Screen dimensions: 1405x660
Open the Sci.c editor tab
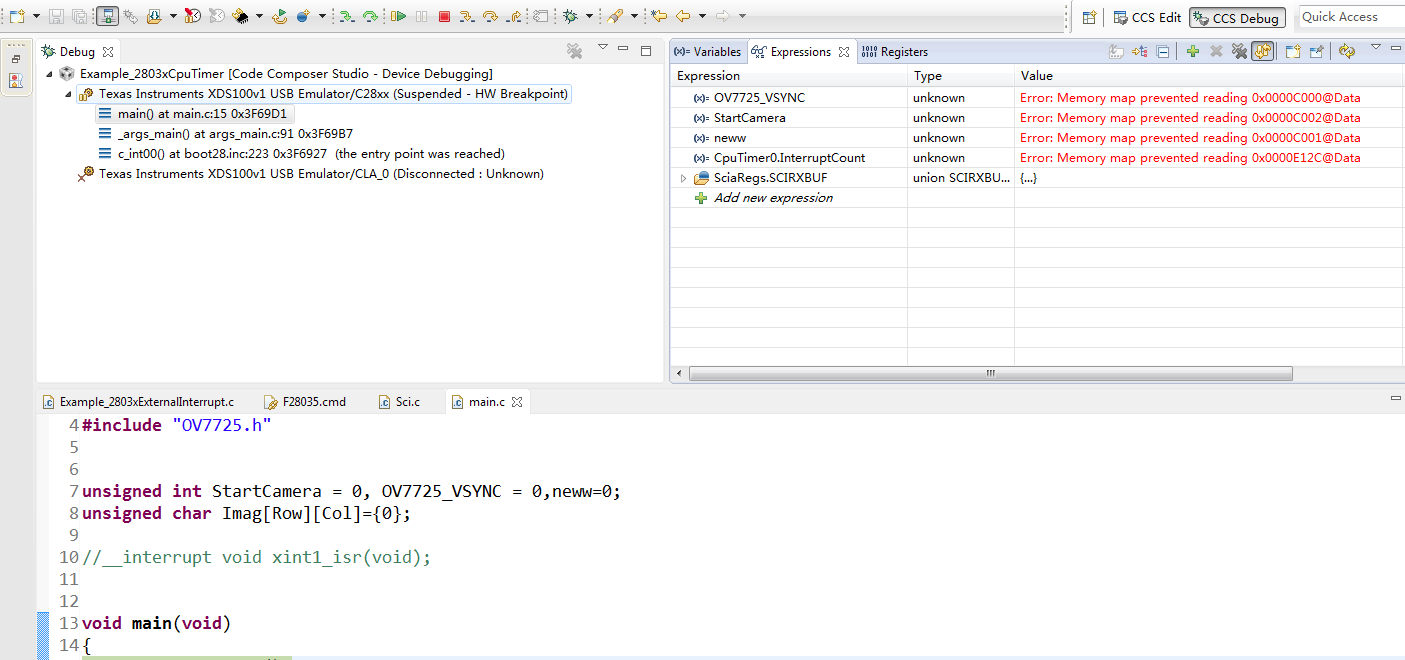click(399, 402)
